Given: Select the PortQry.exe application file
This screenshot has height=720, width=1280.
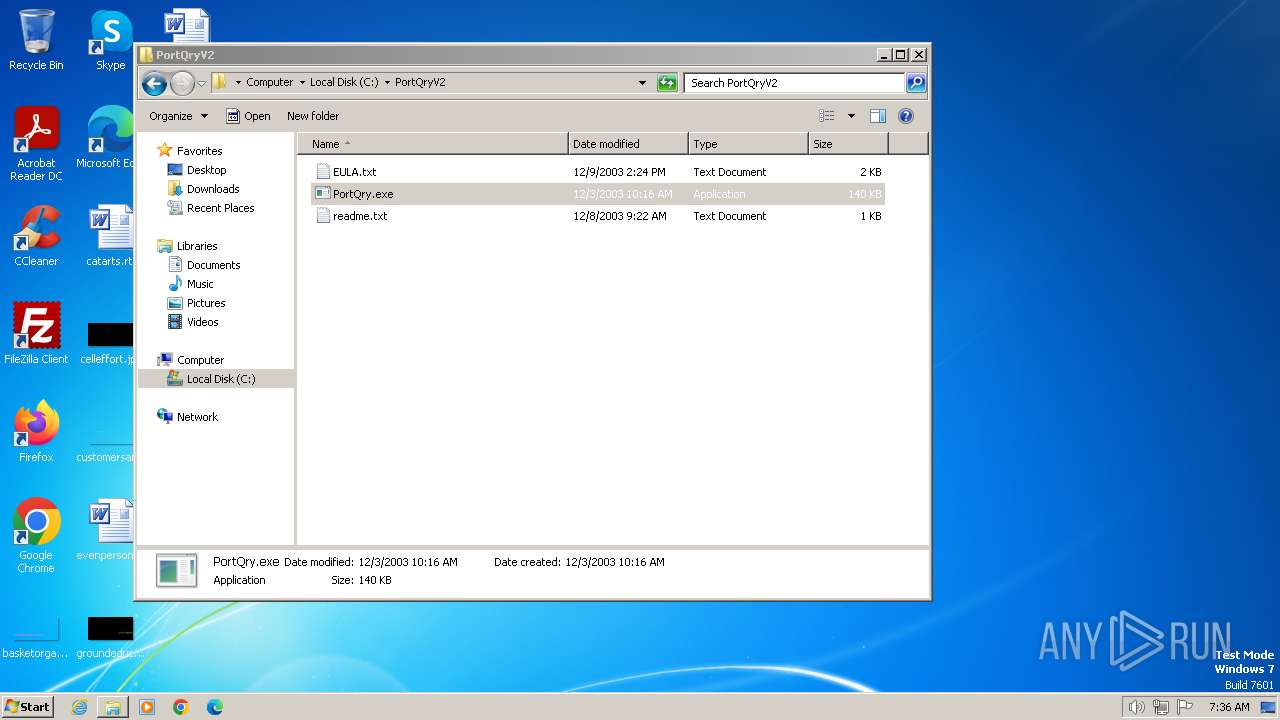Looking at the screenshot, I should tap(598, 194).
